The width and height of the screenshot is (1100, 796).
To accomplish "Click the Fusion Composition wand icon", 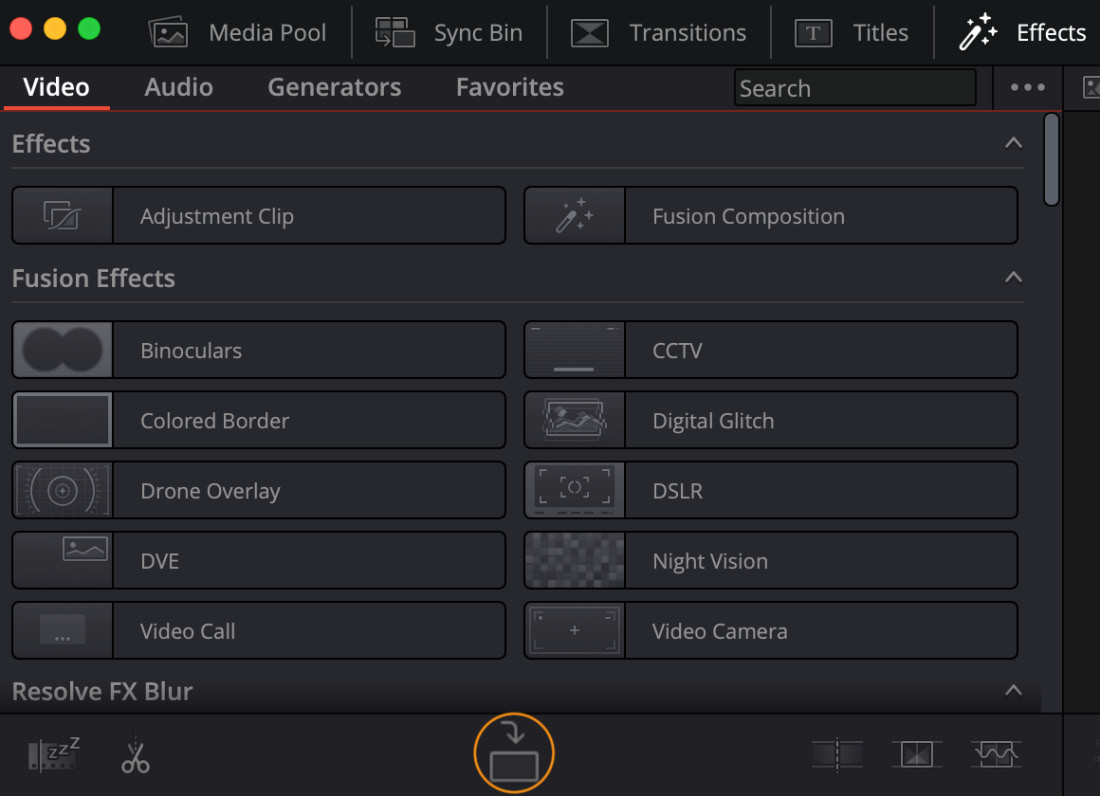I will pyautogui.click(x=575, y=215).
